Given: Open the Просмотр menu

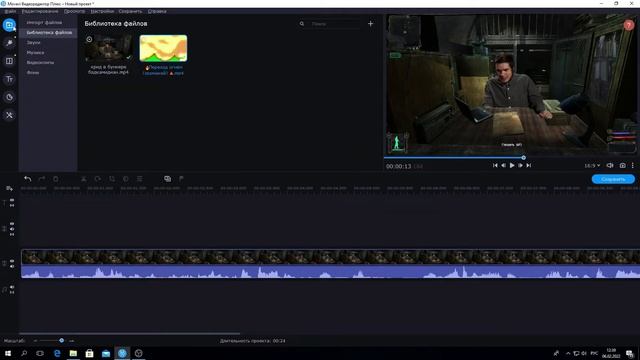Looking at the screenshot, I should [74, 11].
